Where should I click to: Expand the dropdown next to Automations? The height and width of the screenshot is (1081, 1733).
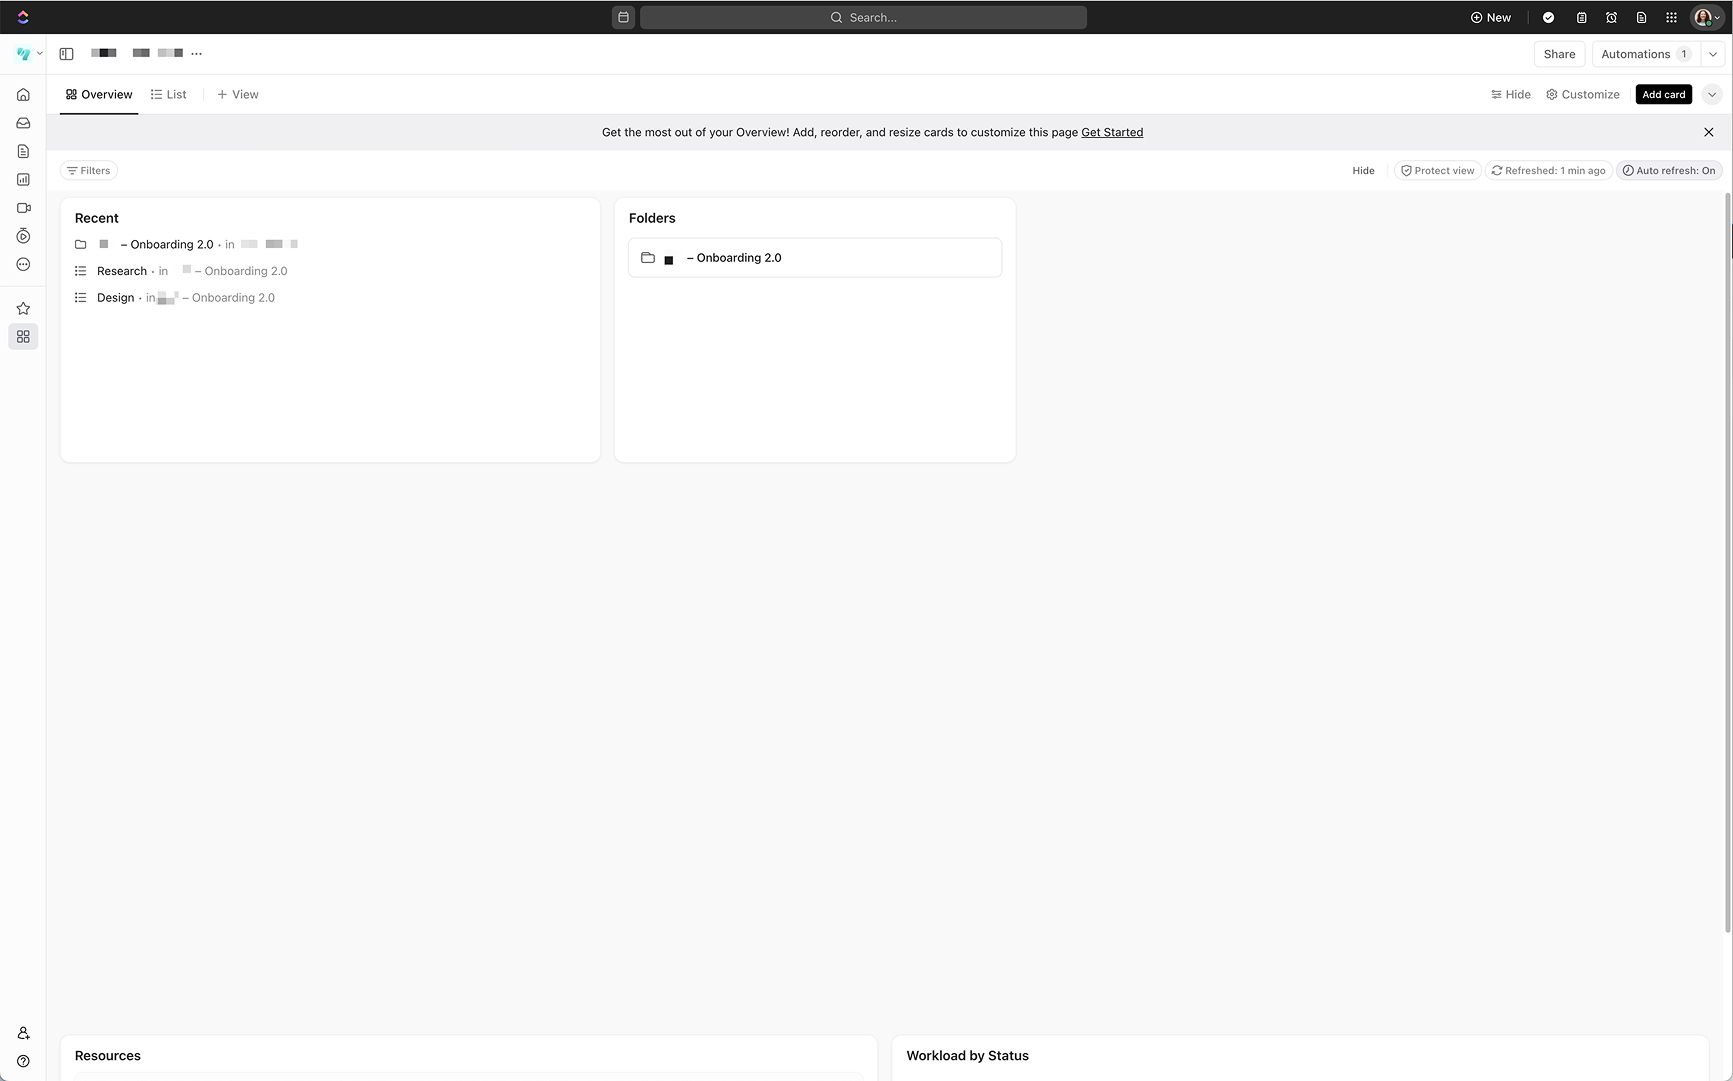point(1713,54)
